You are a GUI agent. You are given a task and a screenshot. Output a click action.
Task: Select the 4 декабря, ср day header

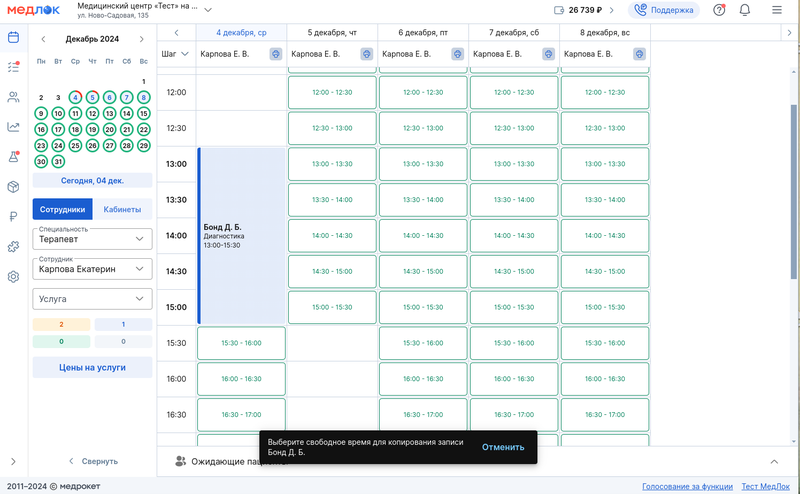[241, 33]
